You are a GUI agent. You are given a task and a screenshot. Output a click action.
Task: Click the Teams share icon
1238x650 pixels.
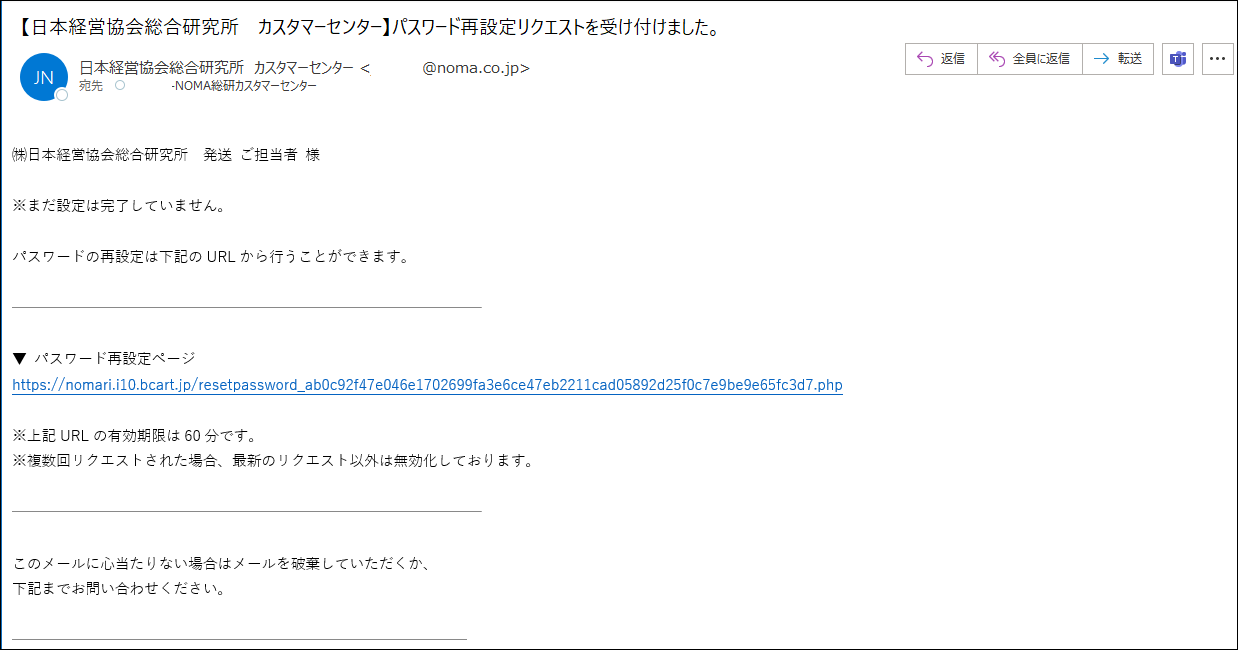tap(1177, 59)
